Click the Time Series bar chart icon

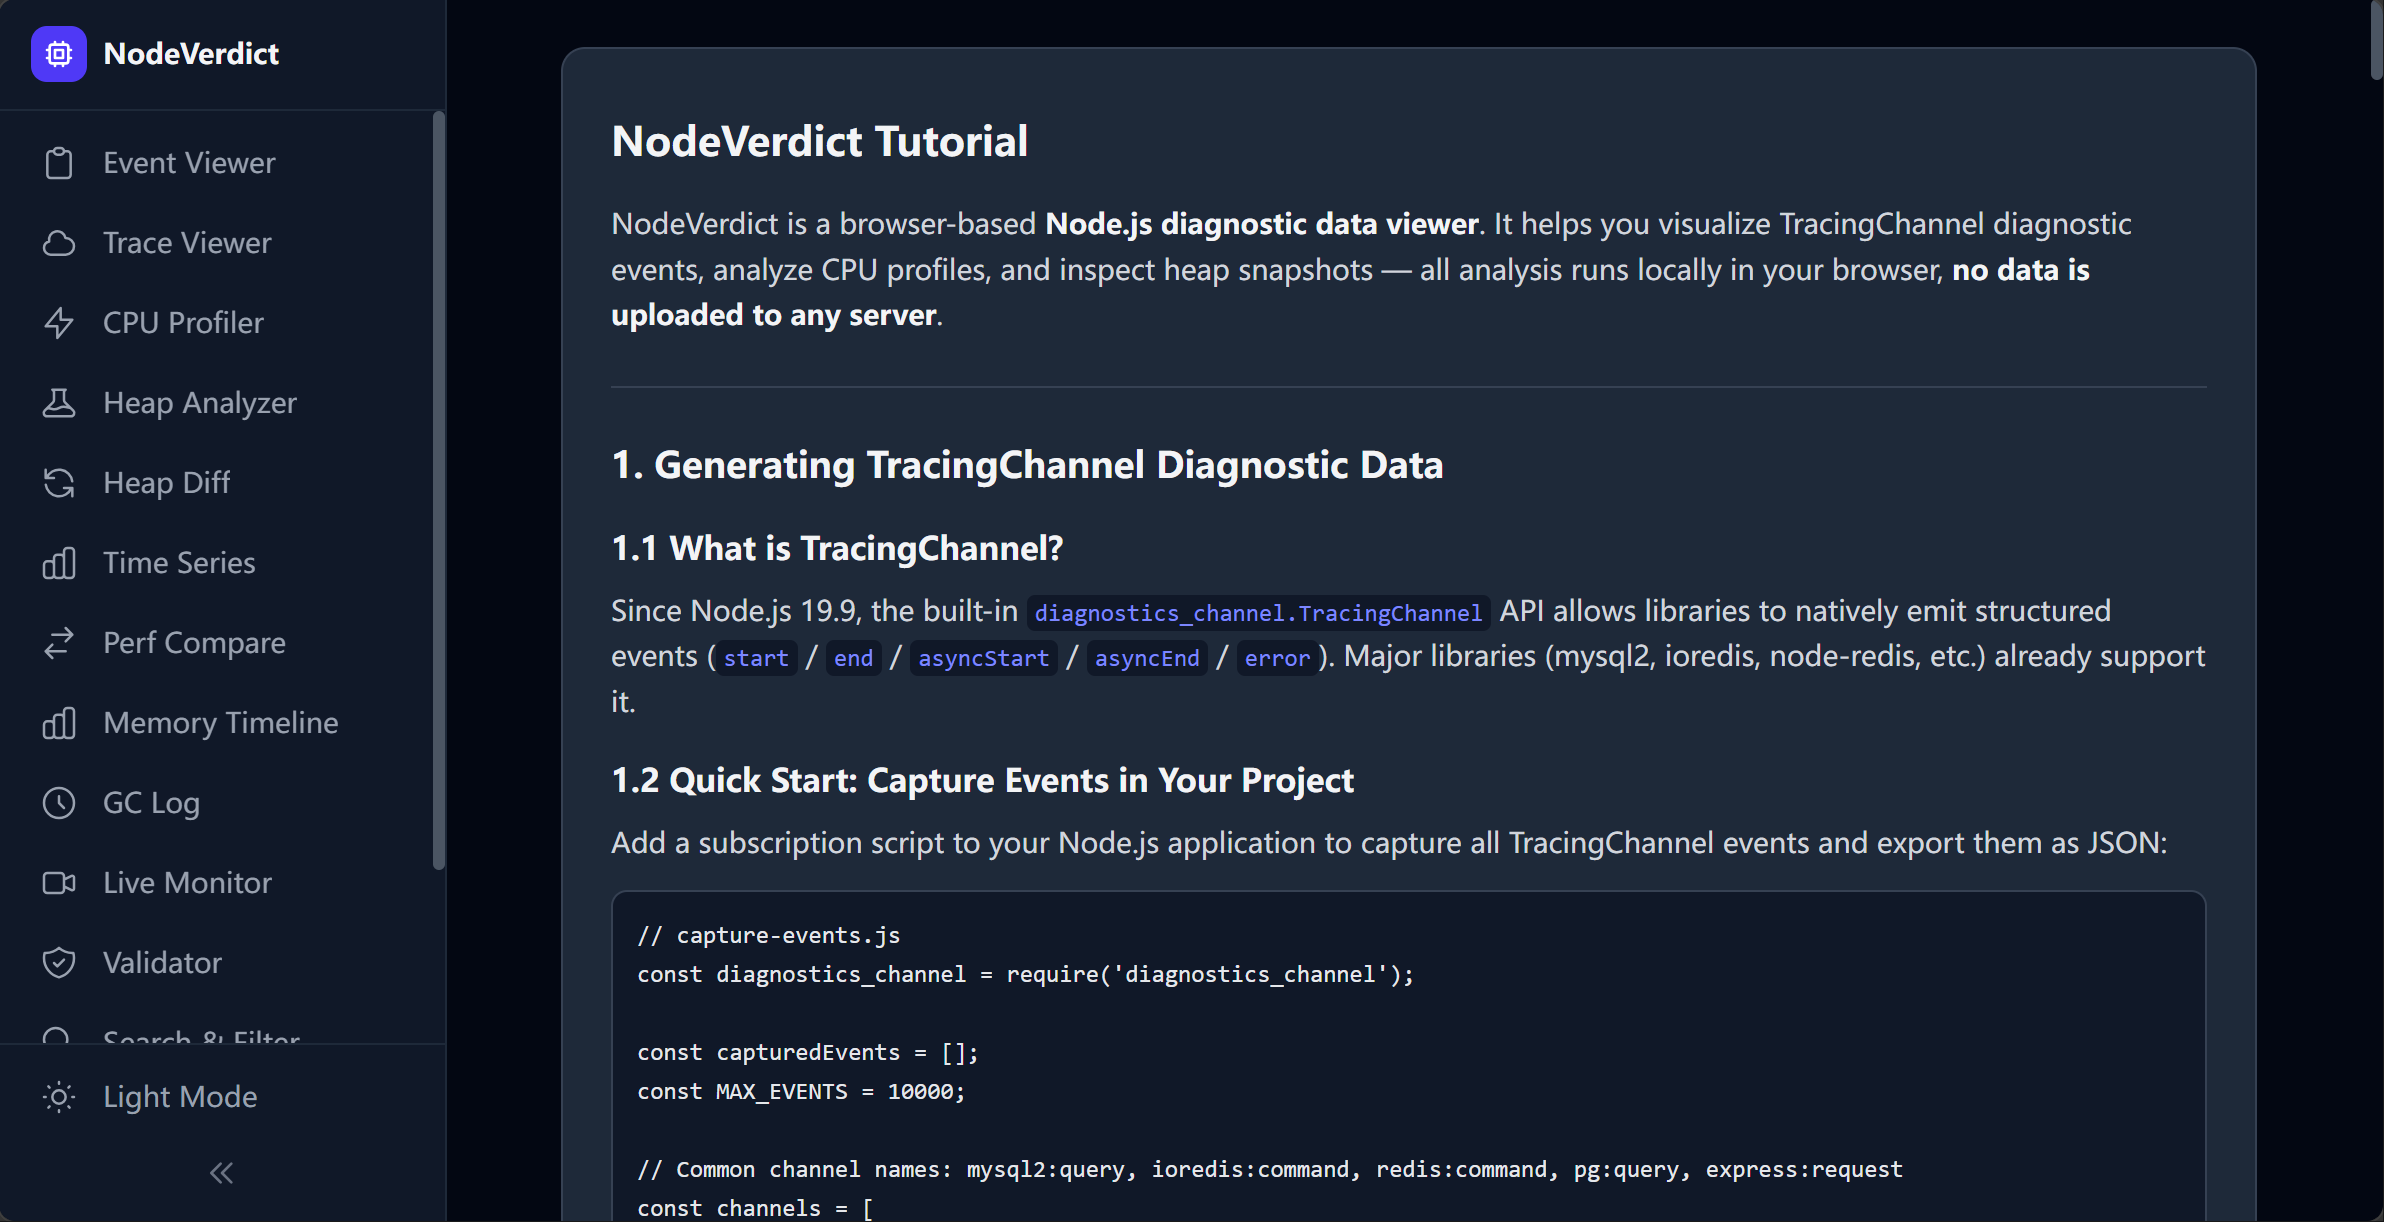[x=59, y=563]
